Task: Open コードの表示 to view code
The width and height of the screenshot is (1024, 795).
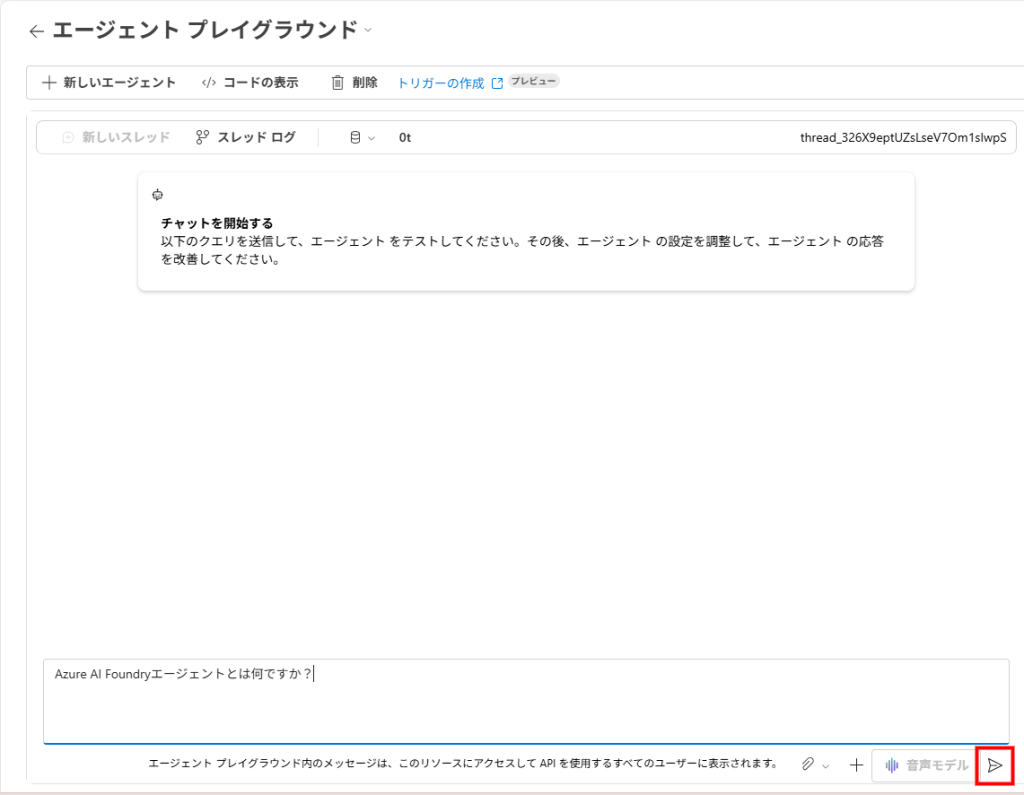Action: (250, 83)
